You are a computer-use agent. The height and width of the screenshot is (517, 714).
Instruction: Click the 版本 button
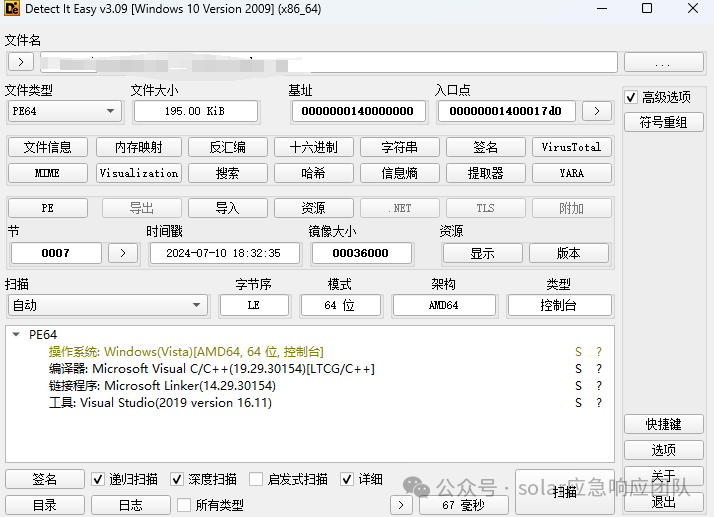pyautogui.click(x=569, y=253)
